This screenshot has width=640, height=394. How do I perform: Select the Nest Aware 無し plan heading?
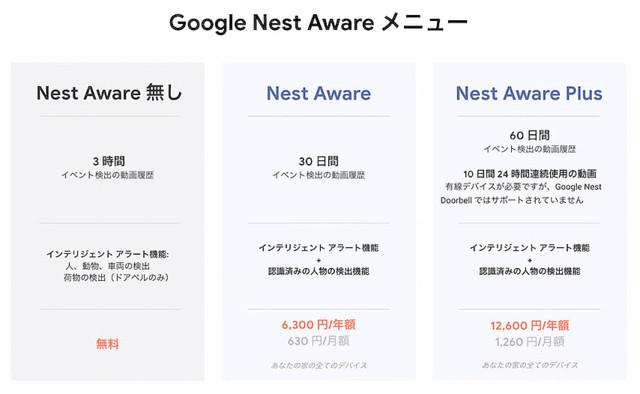coord(109,93)
